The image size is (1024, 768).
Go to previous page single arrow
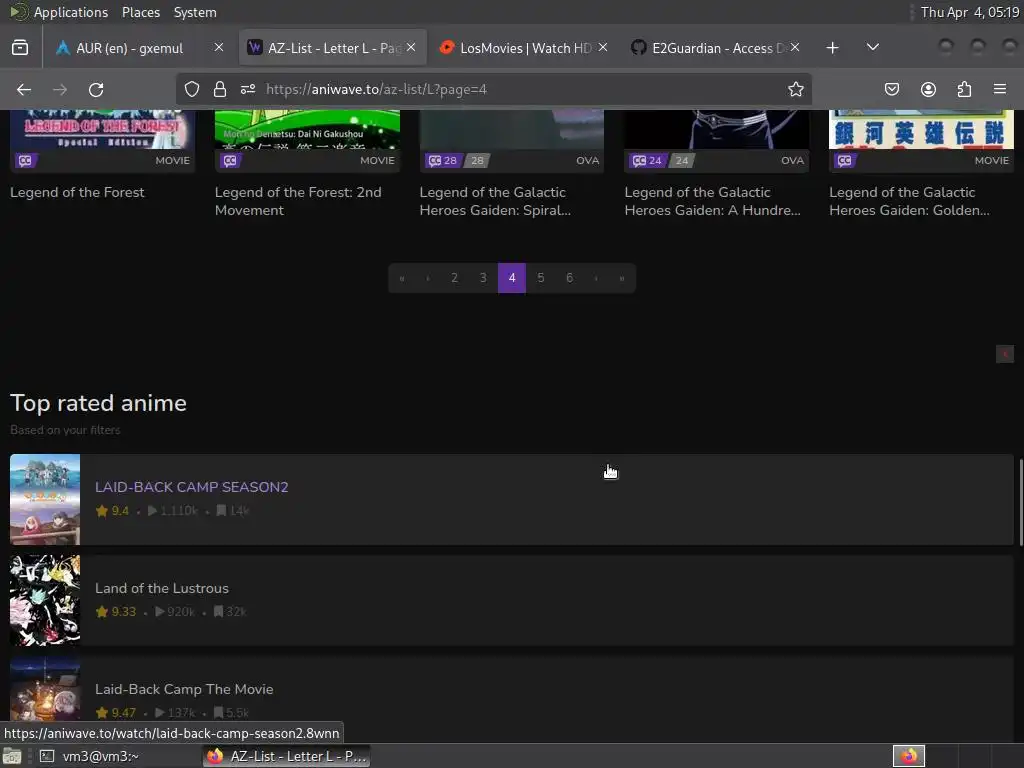428,278
